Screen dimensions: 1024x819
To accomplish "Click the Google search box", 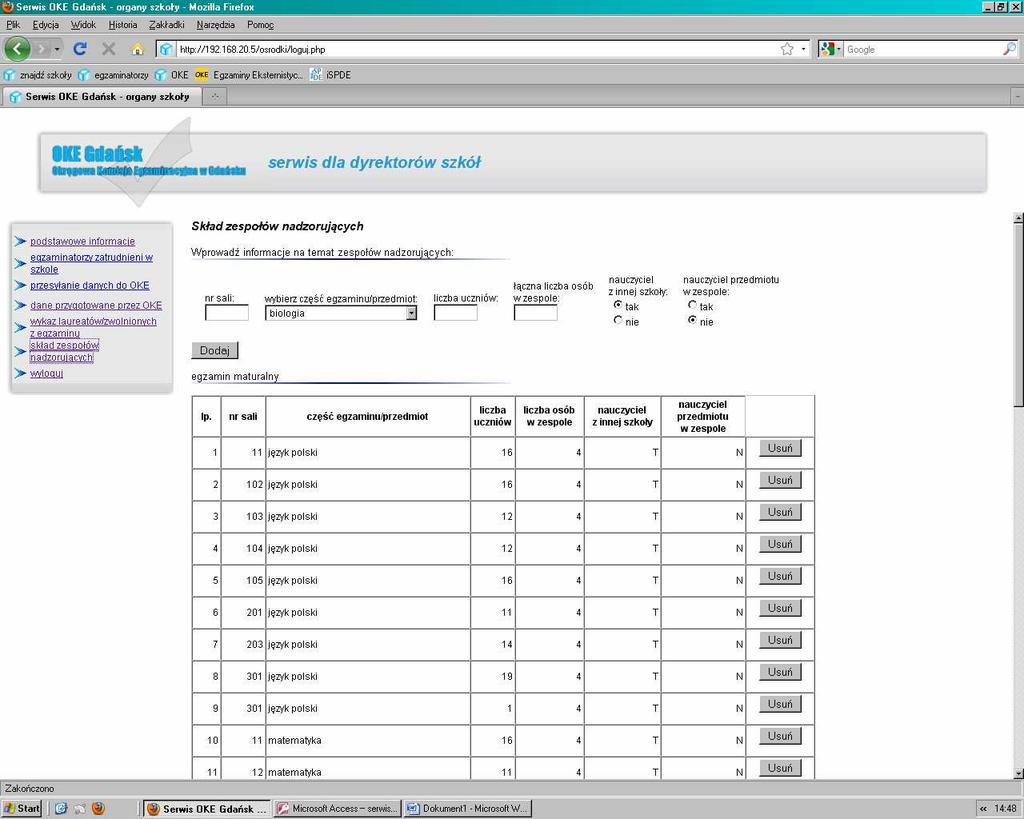I will pyautogui.click(x=922, y=49).
